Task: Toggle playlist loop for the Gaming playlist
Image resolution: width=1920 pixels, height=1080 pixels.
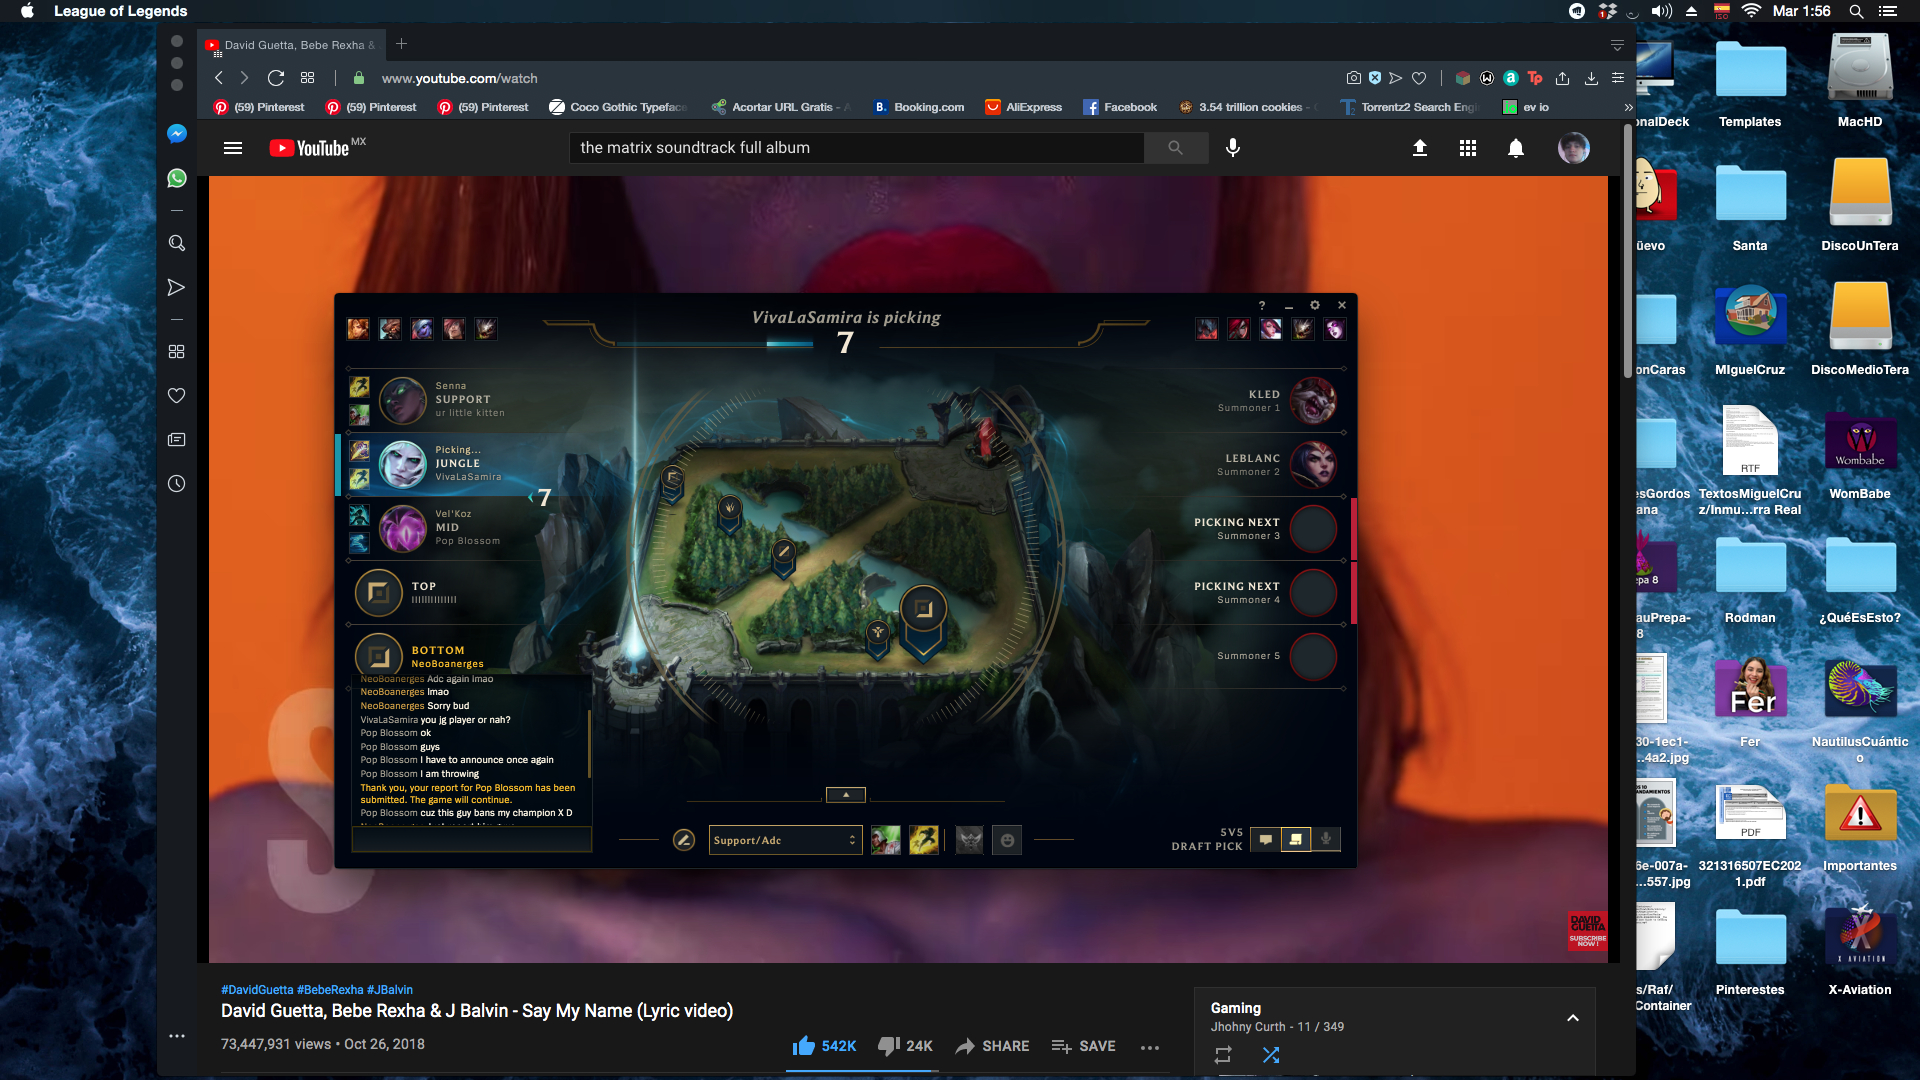Action: (1222, 1054)
